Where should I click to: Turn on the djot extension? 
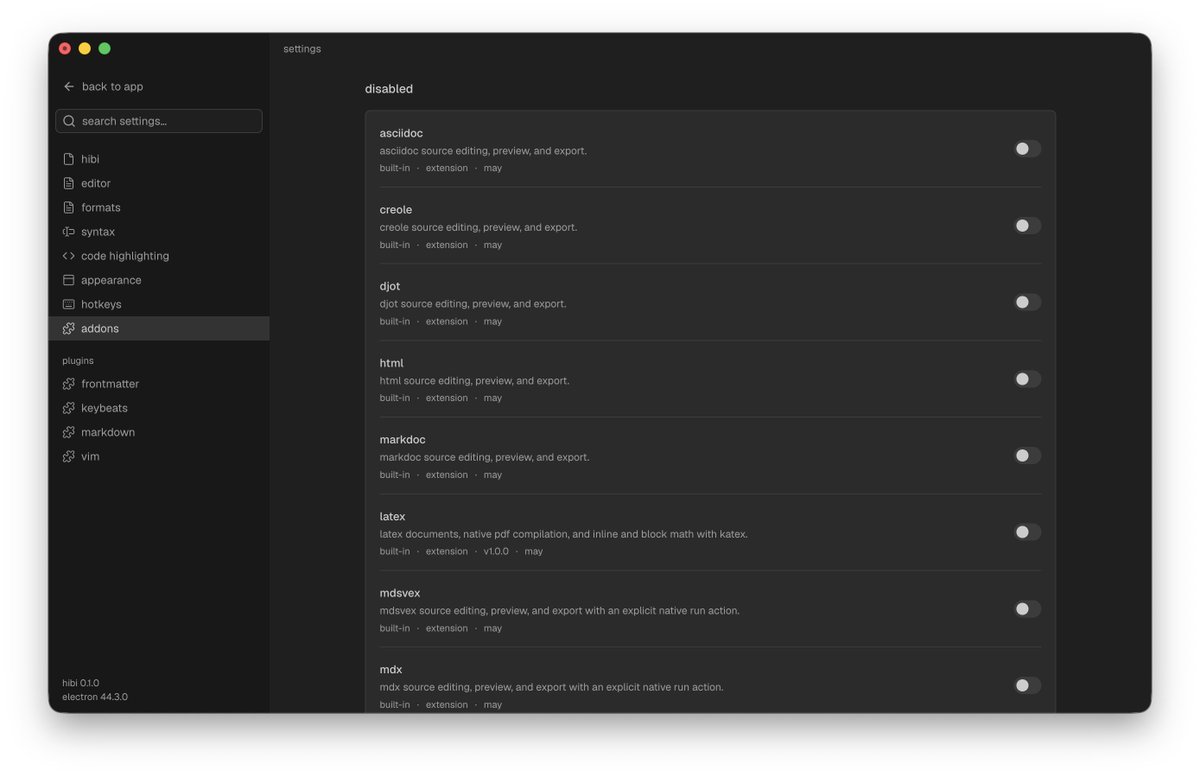point(1027,302)
